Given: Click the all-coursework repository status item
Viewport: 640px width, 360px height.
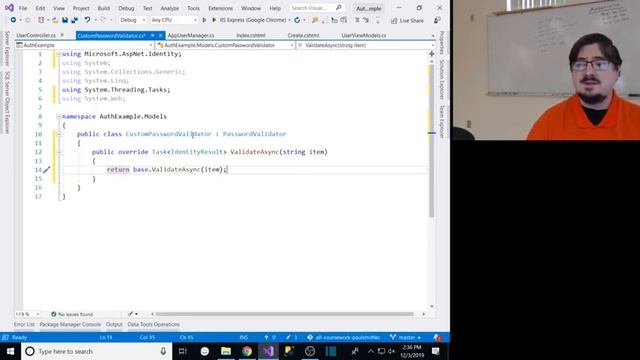Looking at the screenshot, I should click(344, 338).
